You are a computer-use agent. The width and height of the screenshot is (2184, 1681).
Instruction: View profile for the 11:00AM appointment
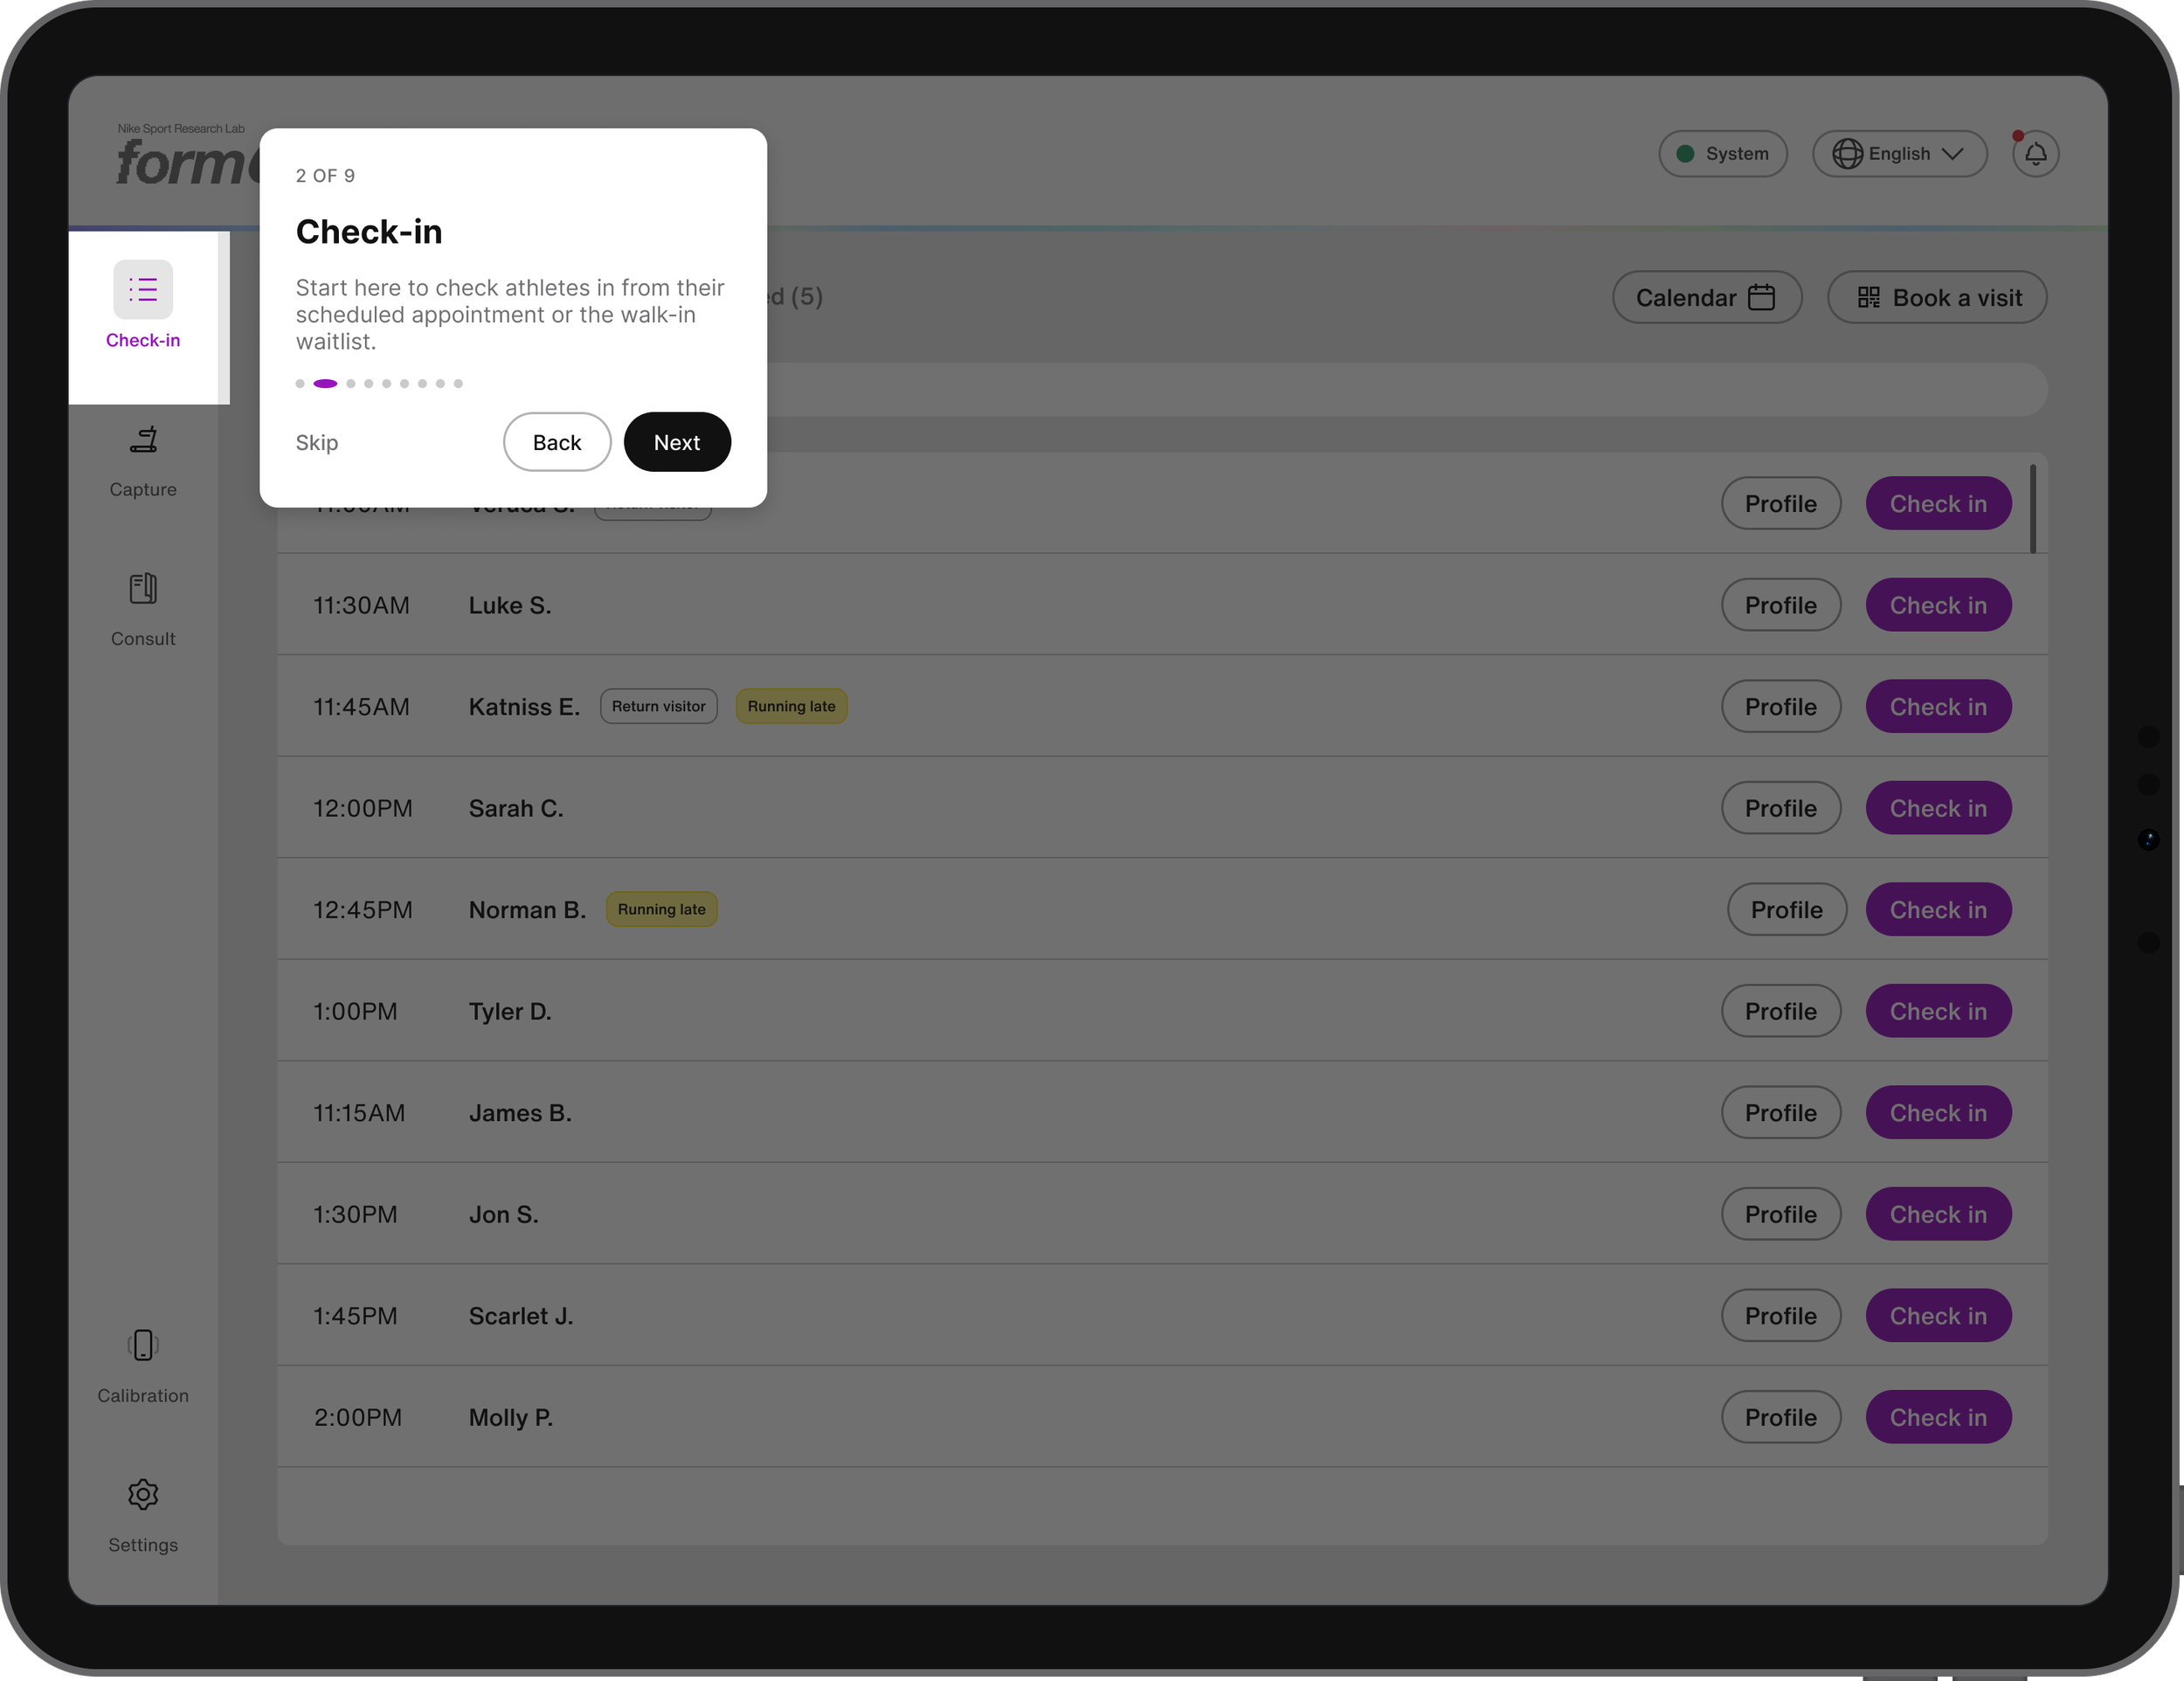click(1780, 503)
